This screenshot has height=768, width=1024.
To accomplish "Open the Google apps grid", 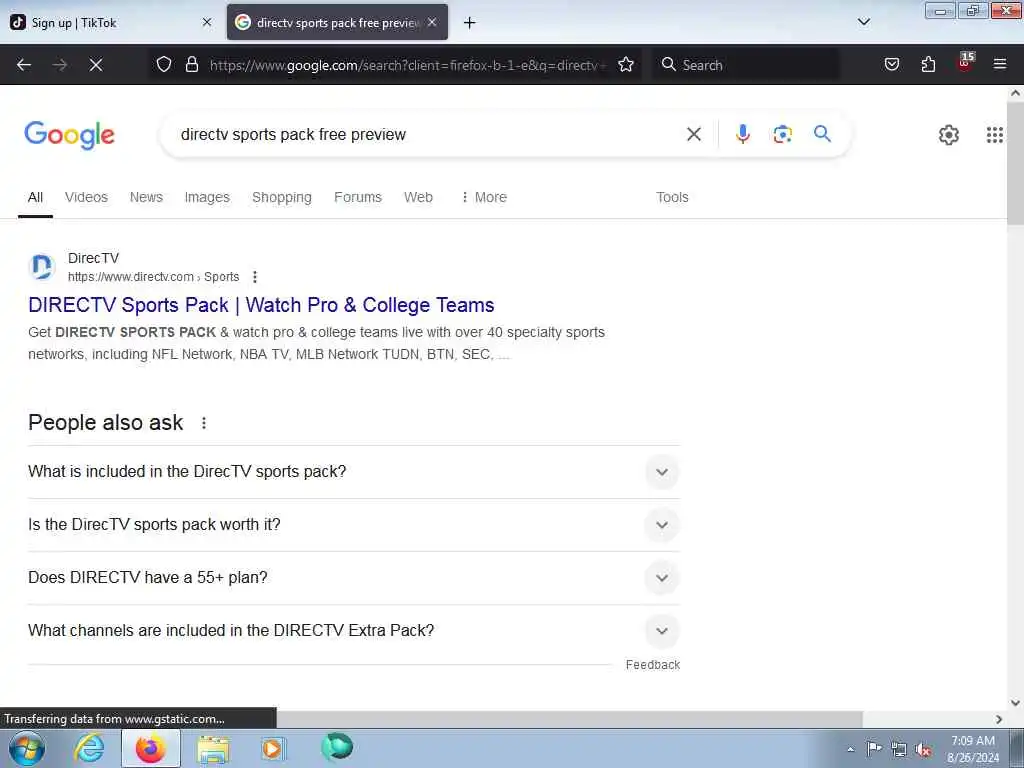I will [x=995, y=135].
